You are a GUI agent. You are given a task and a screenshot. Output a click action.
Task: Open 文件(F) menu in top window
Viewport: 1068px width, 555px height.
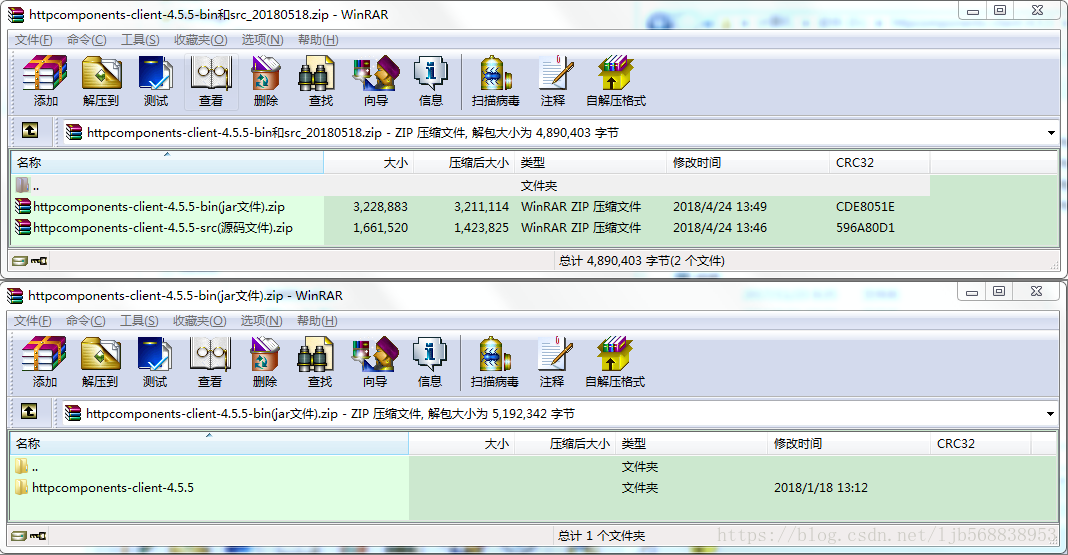[33, 39]
